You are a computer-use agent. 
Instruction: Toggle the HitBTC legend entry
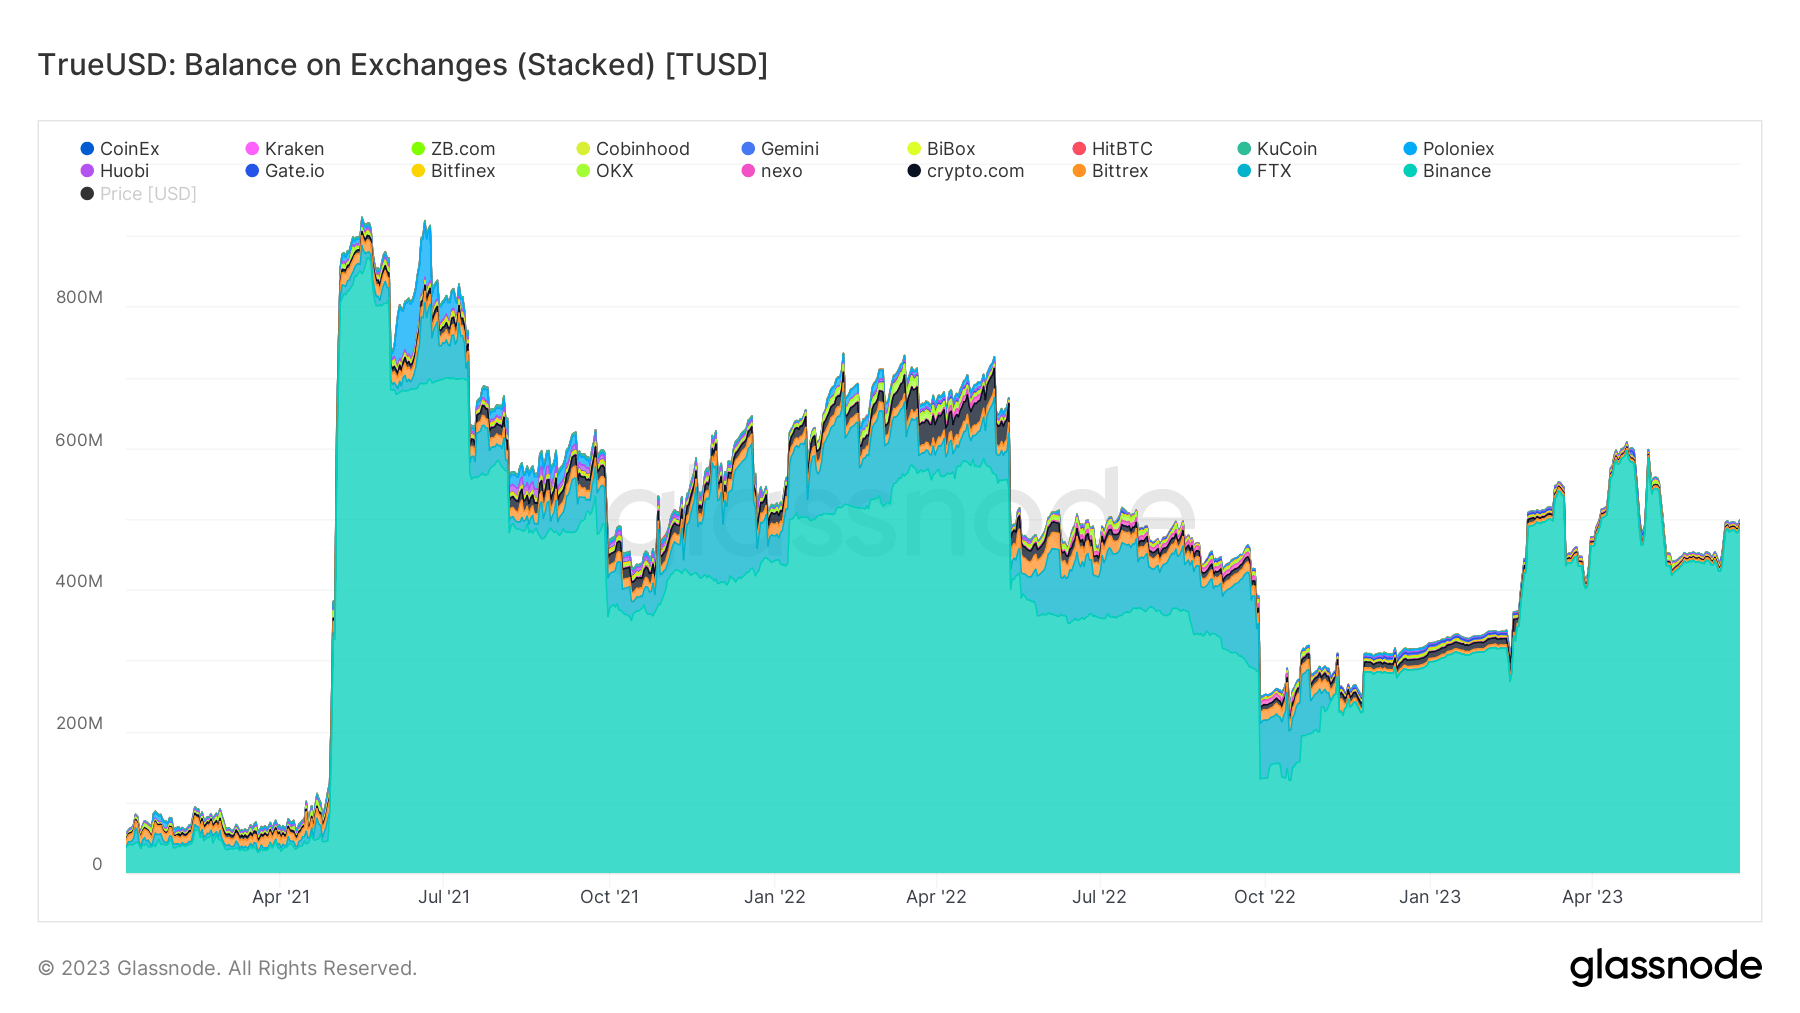(x=1112, y=149)
